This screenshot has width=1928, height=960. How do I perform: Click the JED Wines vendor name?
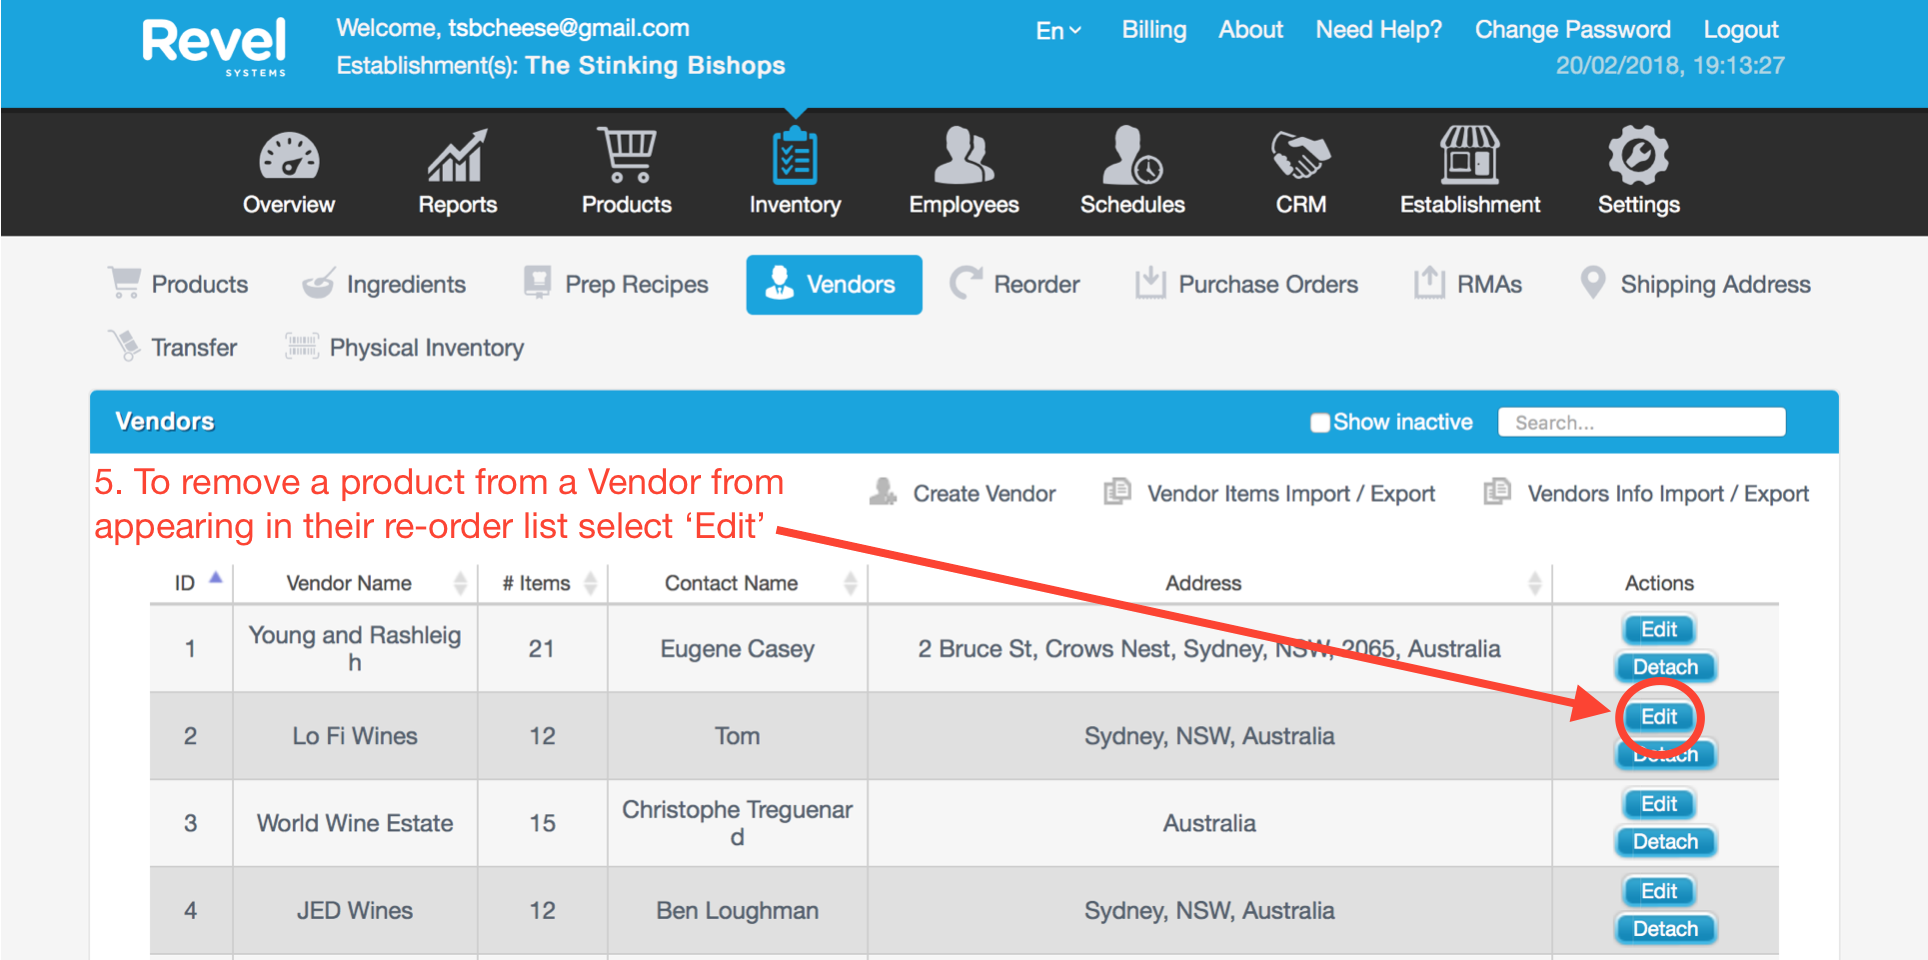click(x=355, y=911)
